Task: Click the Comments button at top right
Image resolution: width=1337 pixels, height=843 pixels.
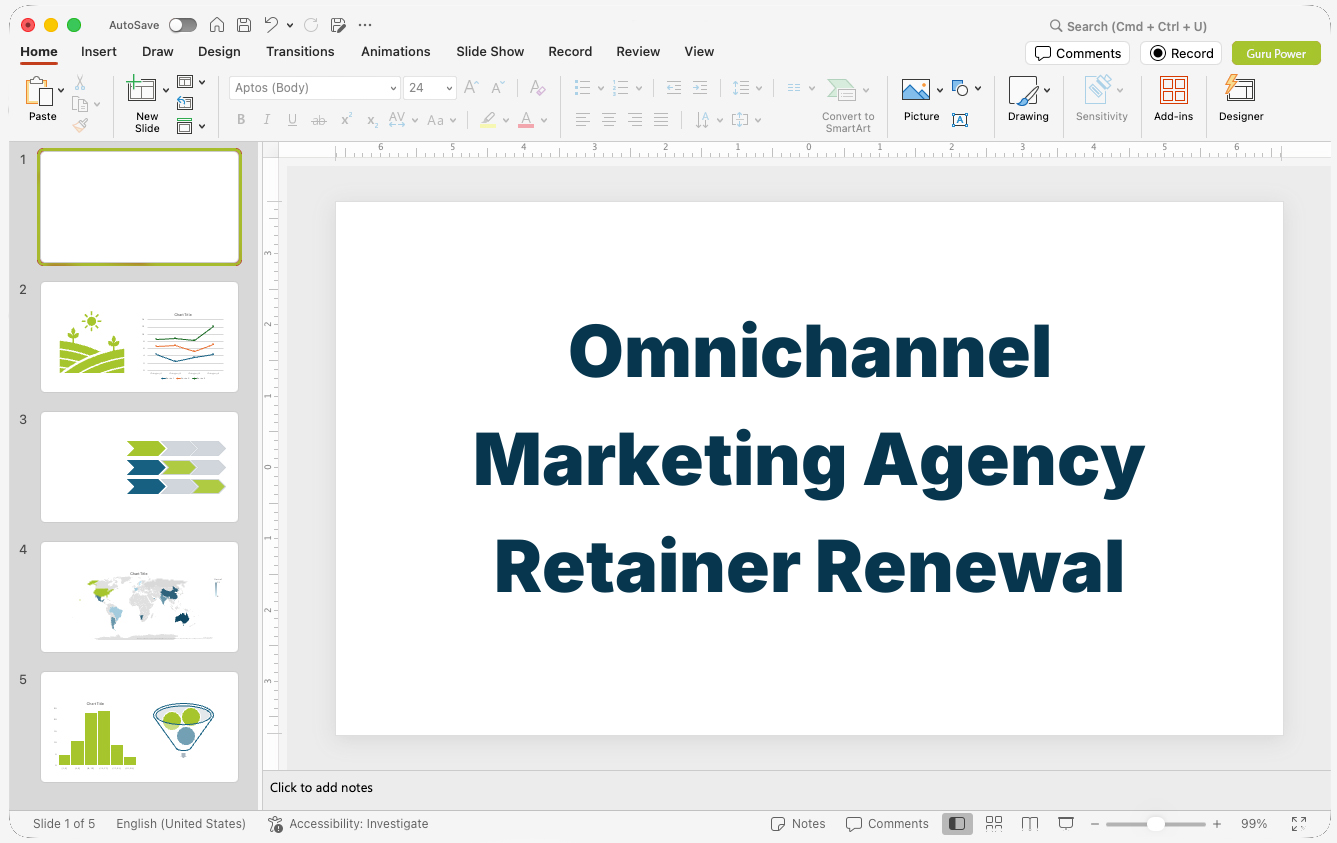Action: (x=1078, y=53)
